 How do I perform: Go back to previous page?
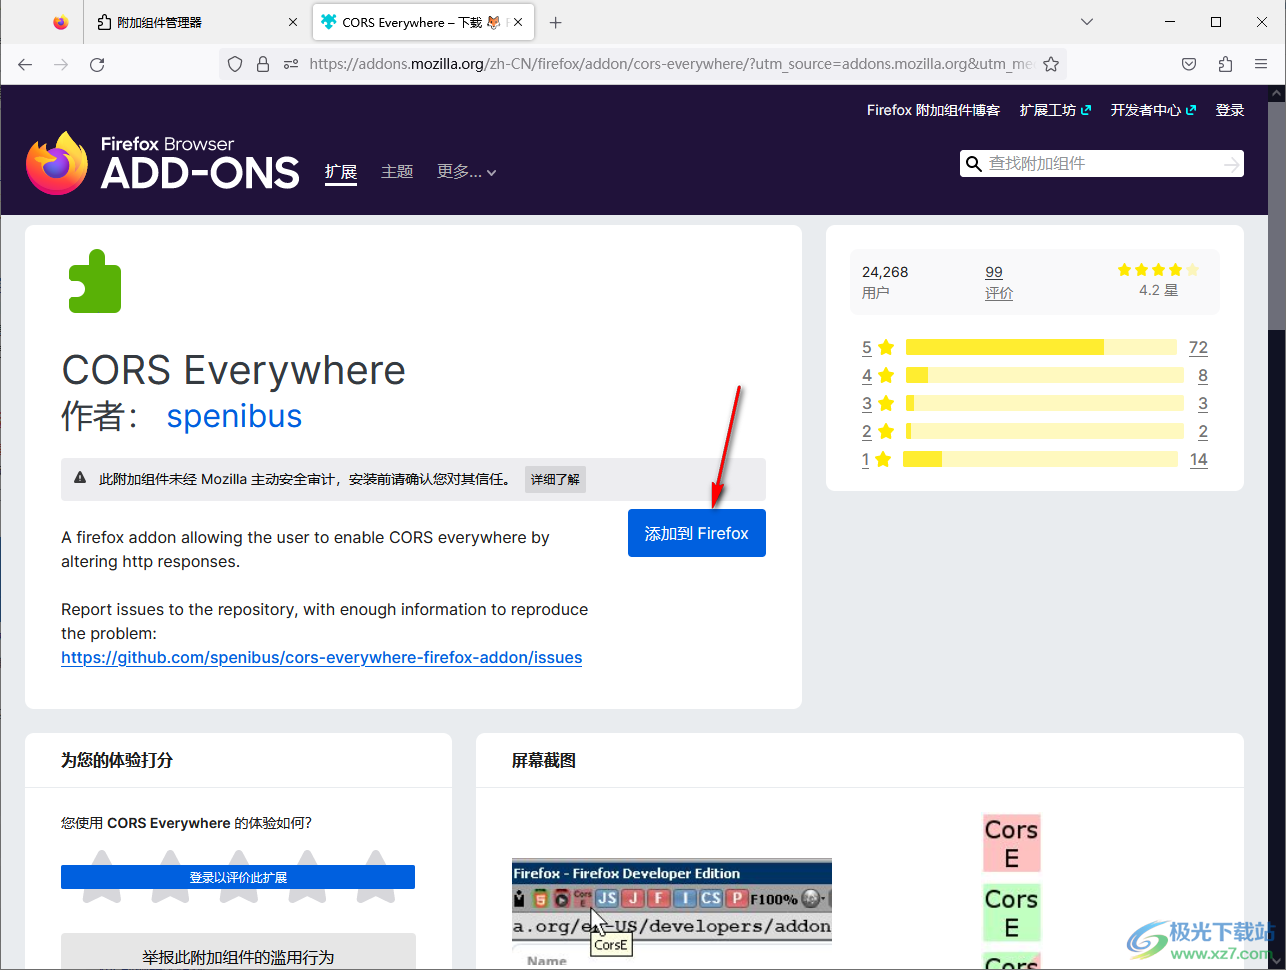(25, 64)
